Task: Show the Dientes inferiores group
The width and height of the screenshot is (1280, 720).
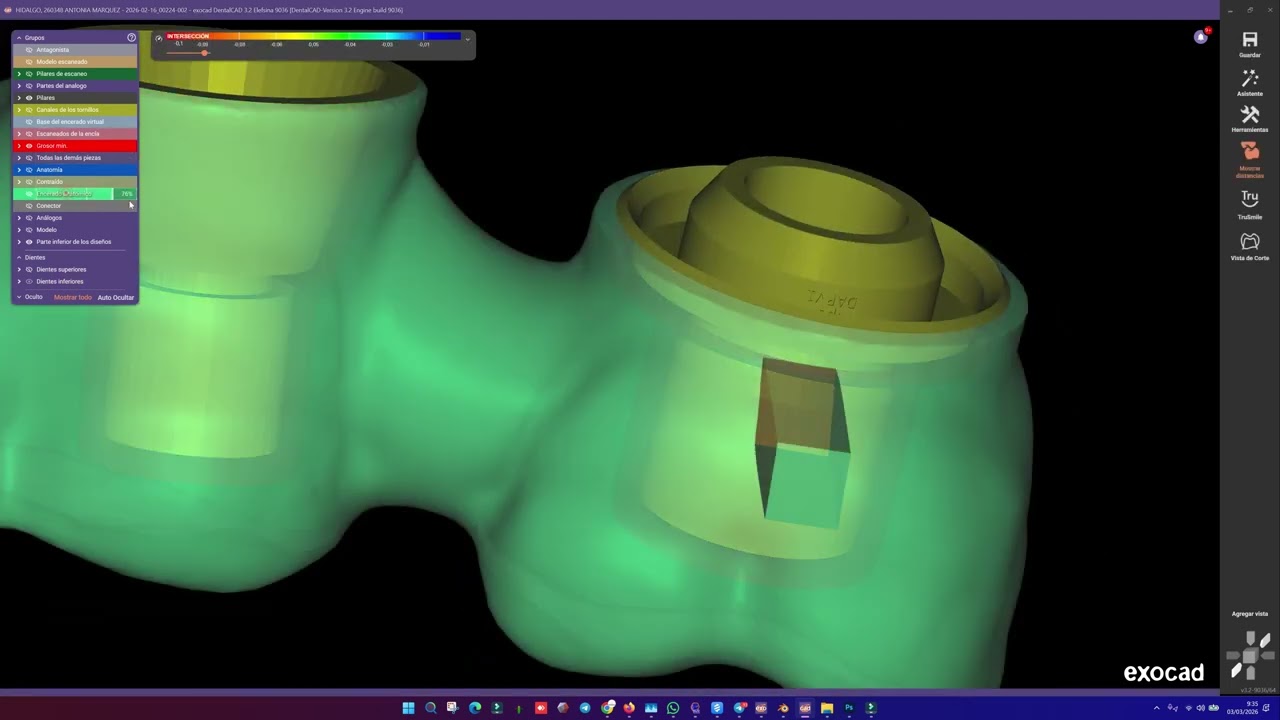Action: pos(29,282)
